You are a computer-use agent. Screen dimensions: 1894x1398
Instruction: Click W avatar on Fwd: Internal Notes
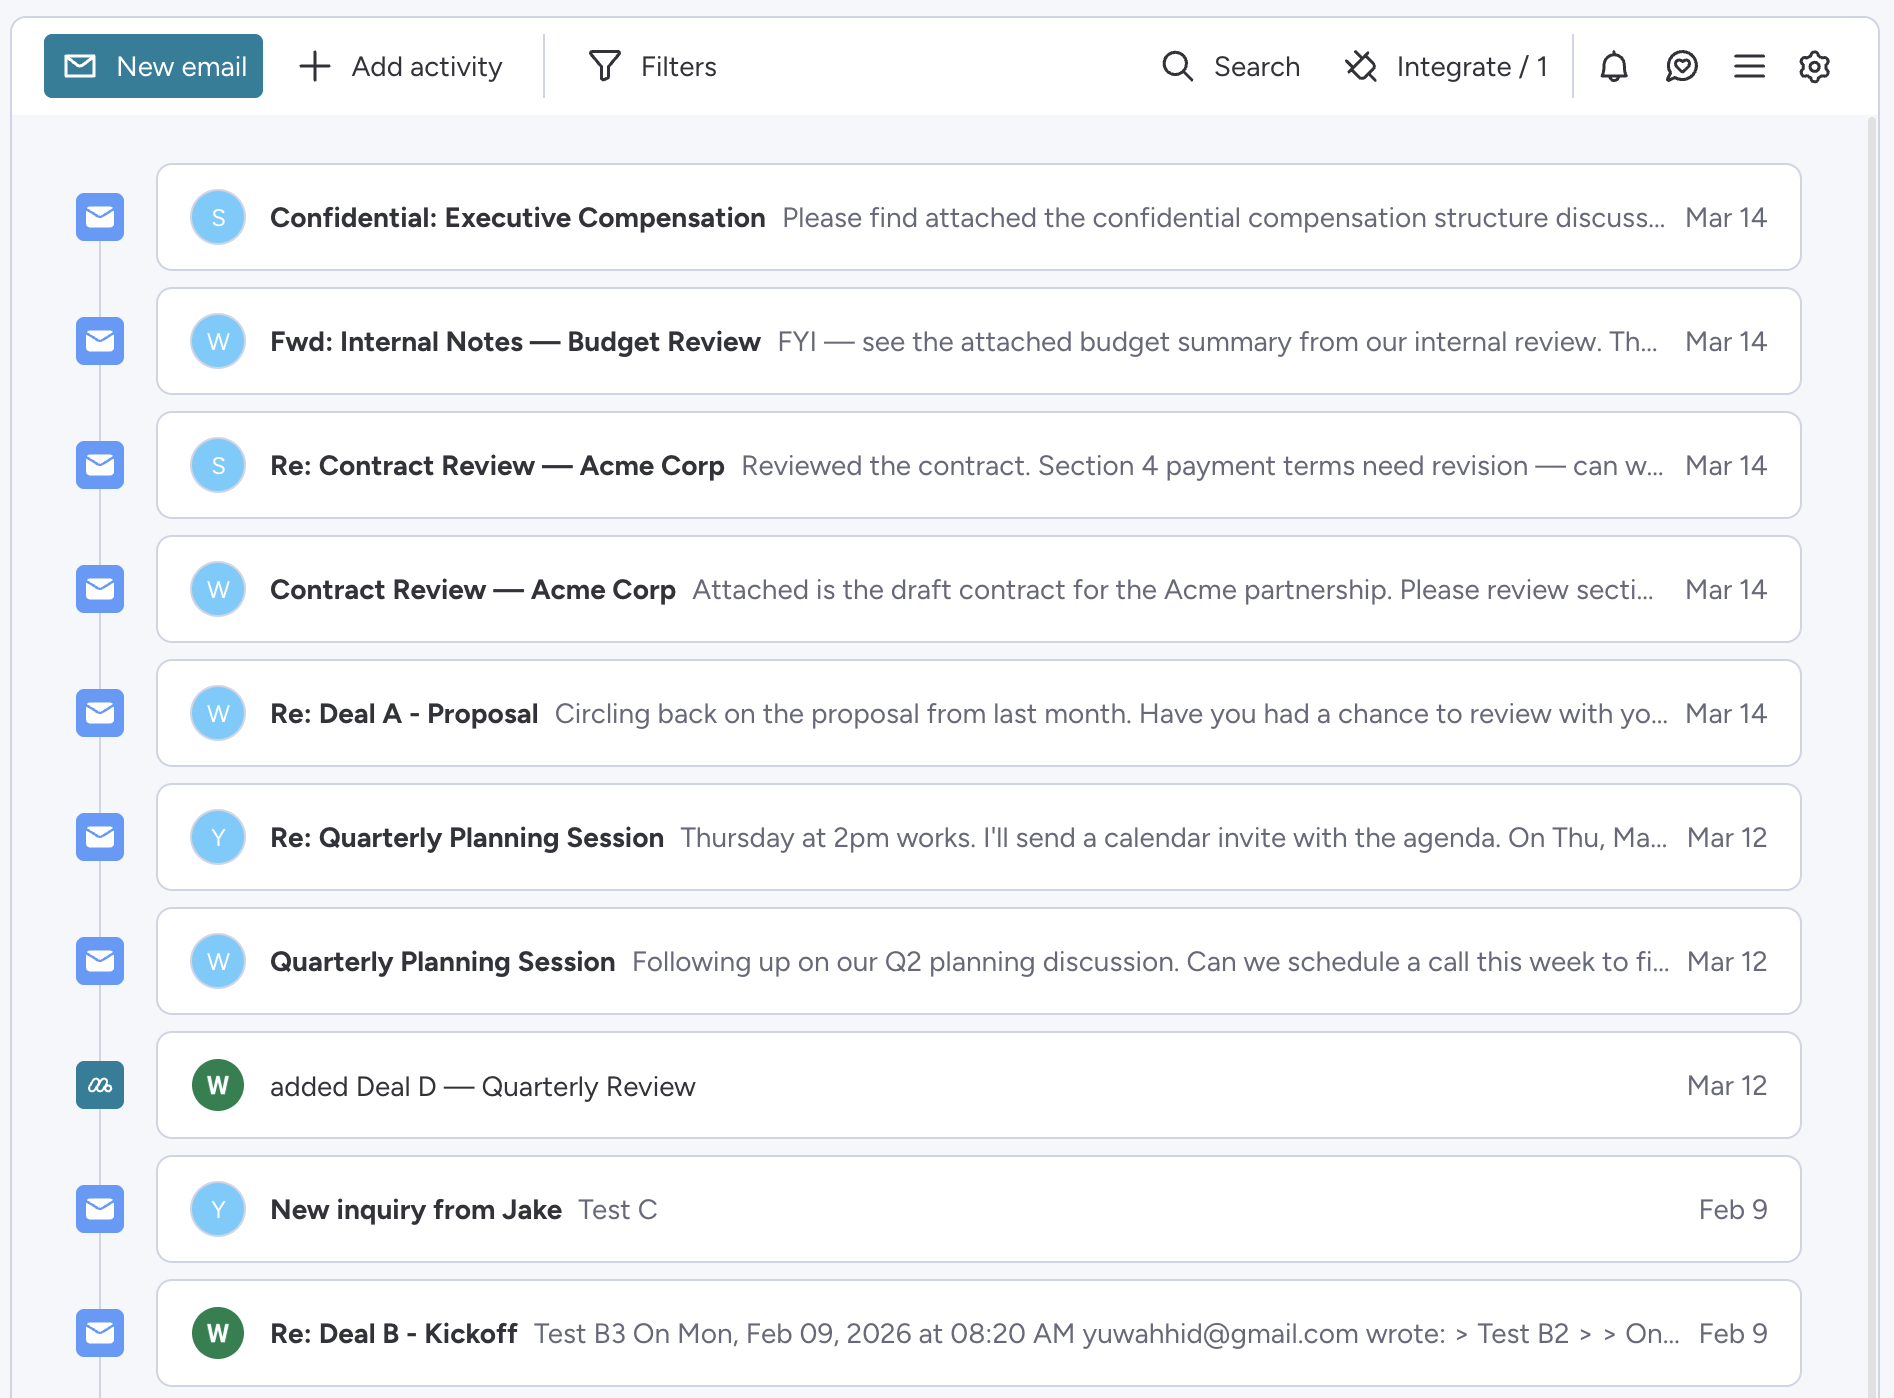click(x=218, y=341)
